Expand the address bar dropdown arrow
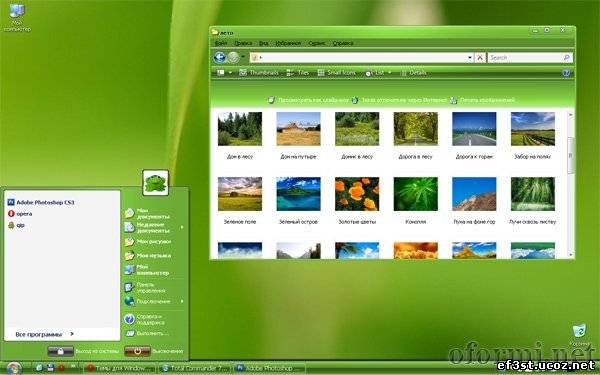The width and height of the screenshot is (600, 375). point(470,57)
